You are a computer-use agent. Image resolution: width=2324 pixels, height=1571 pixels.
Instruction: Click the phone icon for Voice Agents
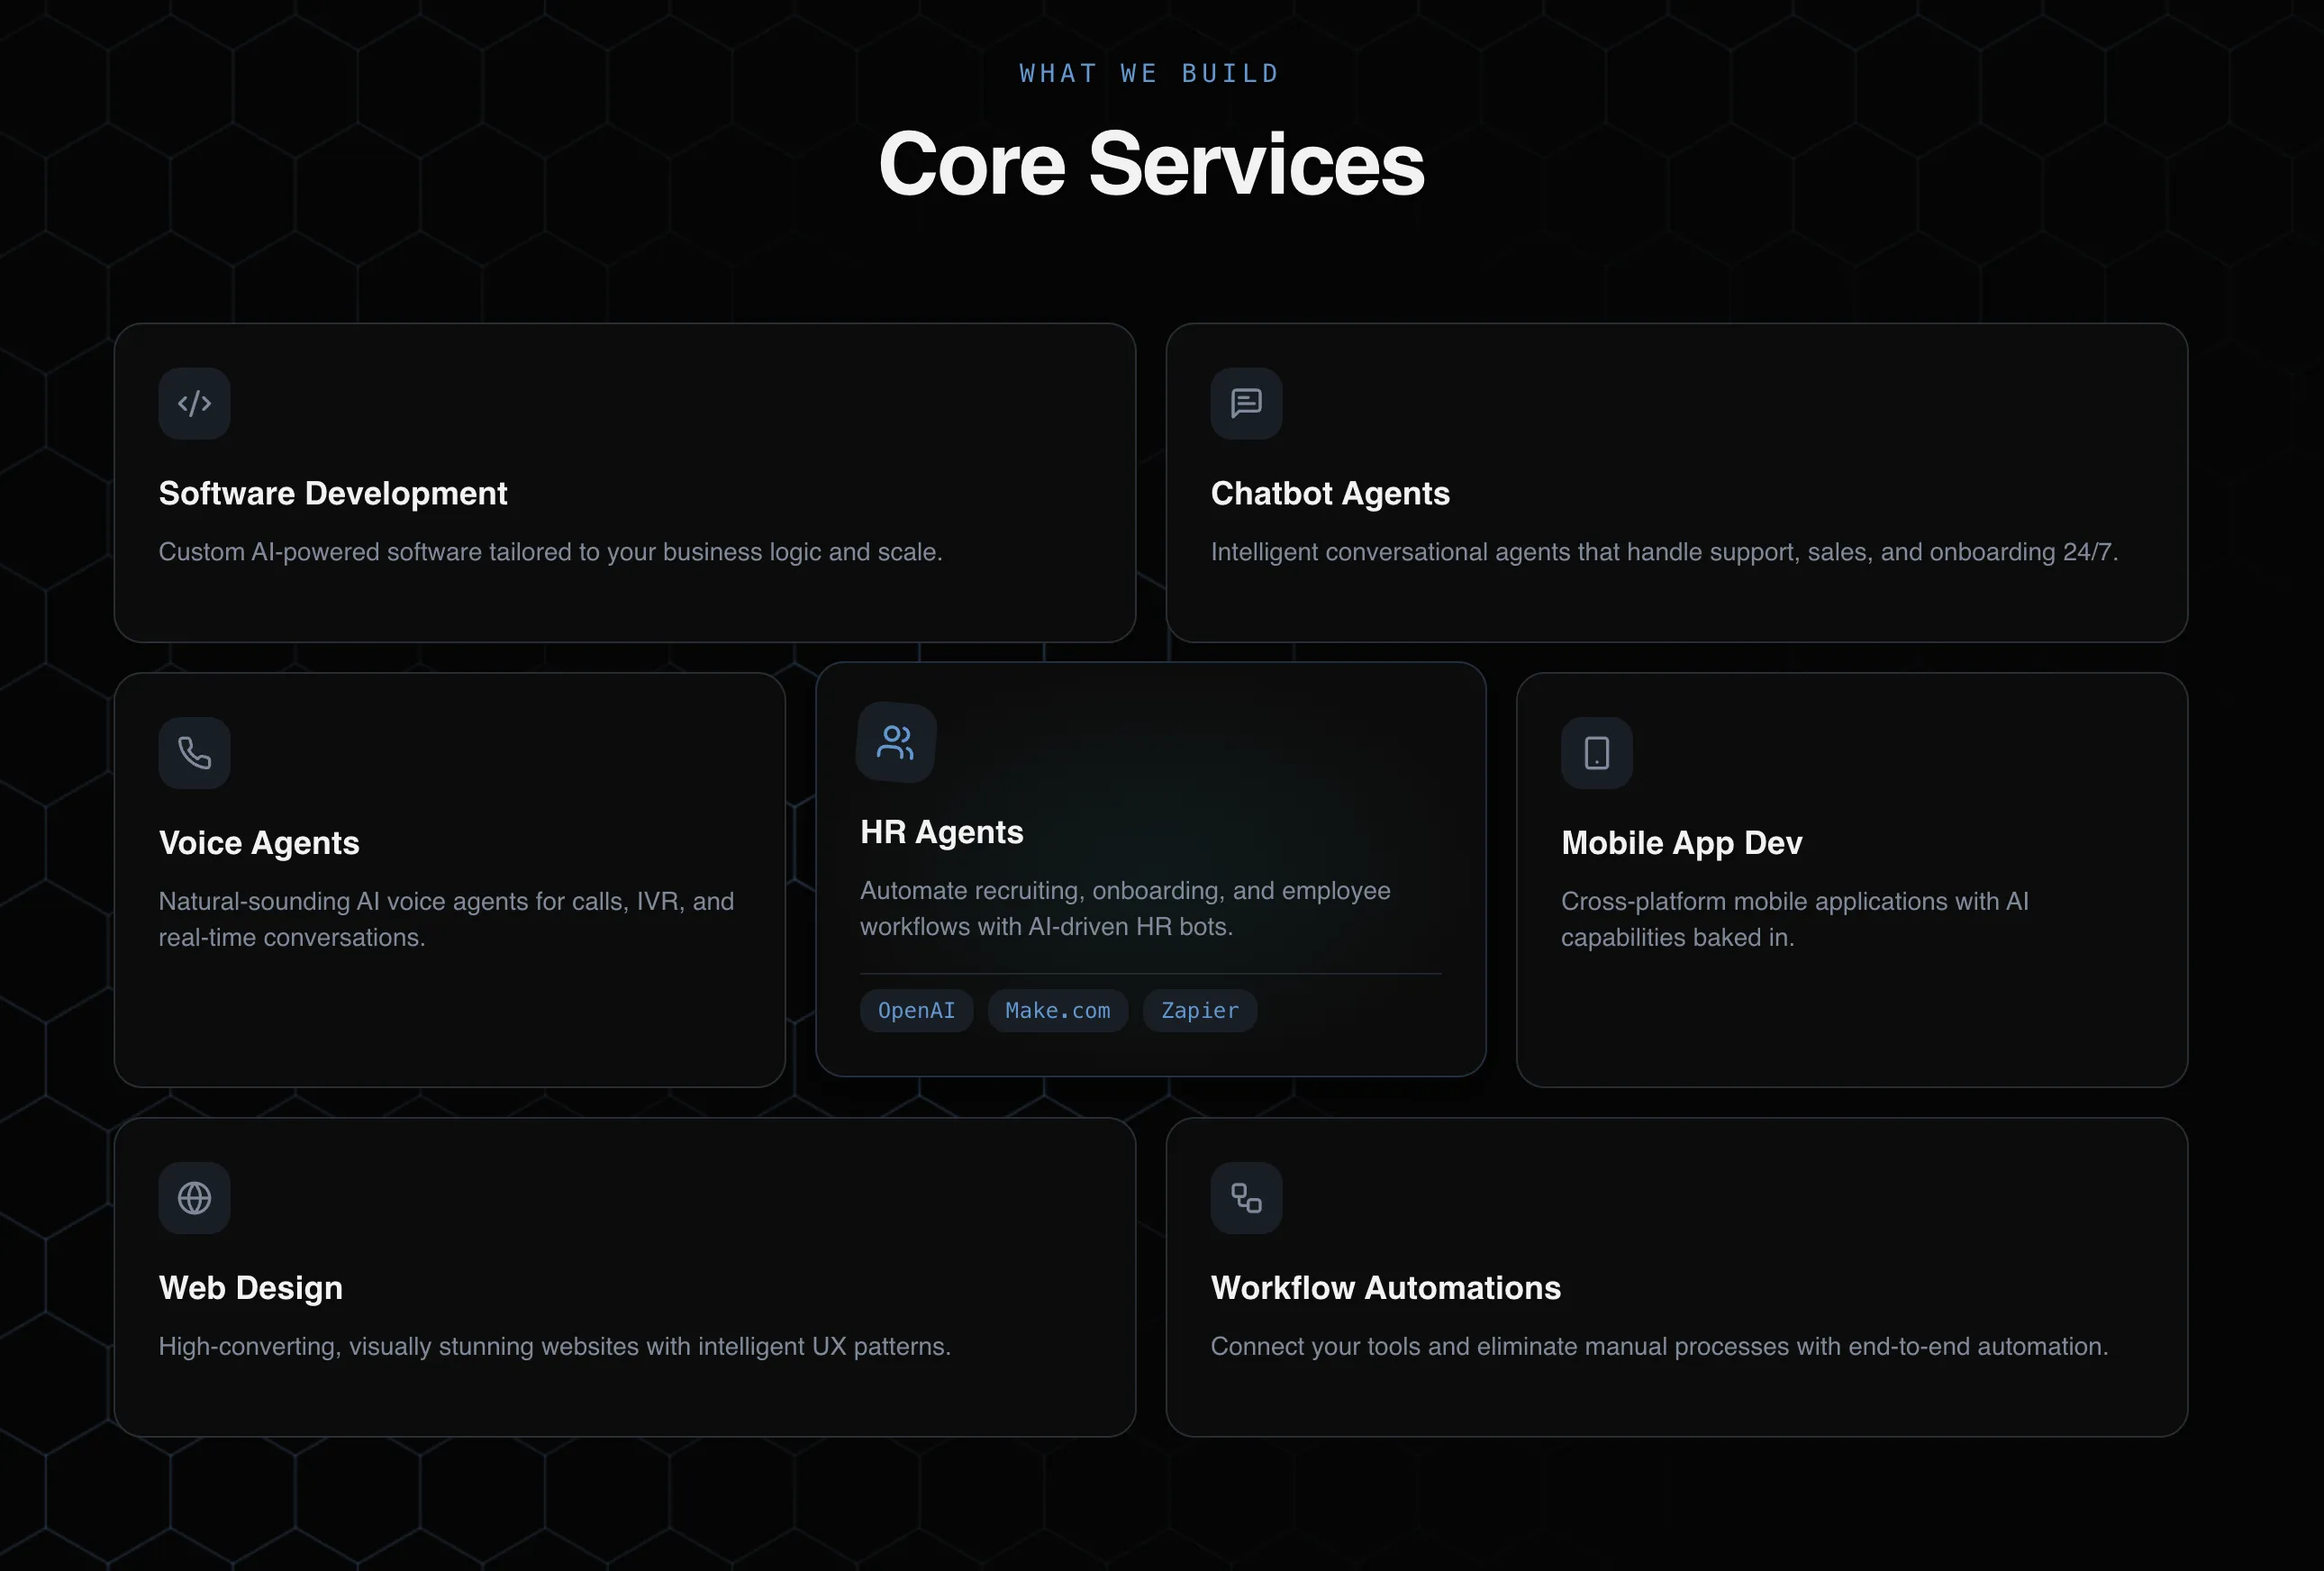click(x=194, y=753)
